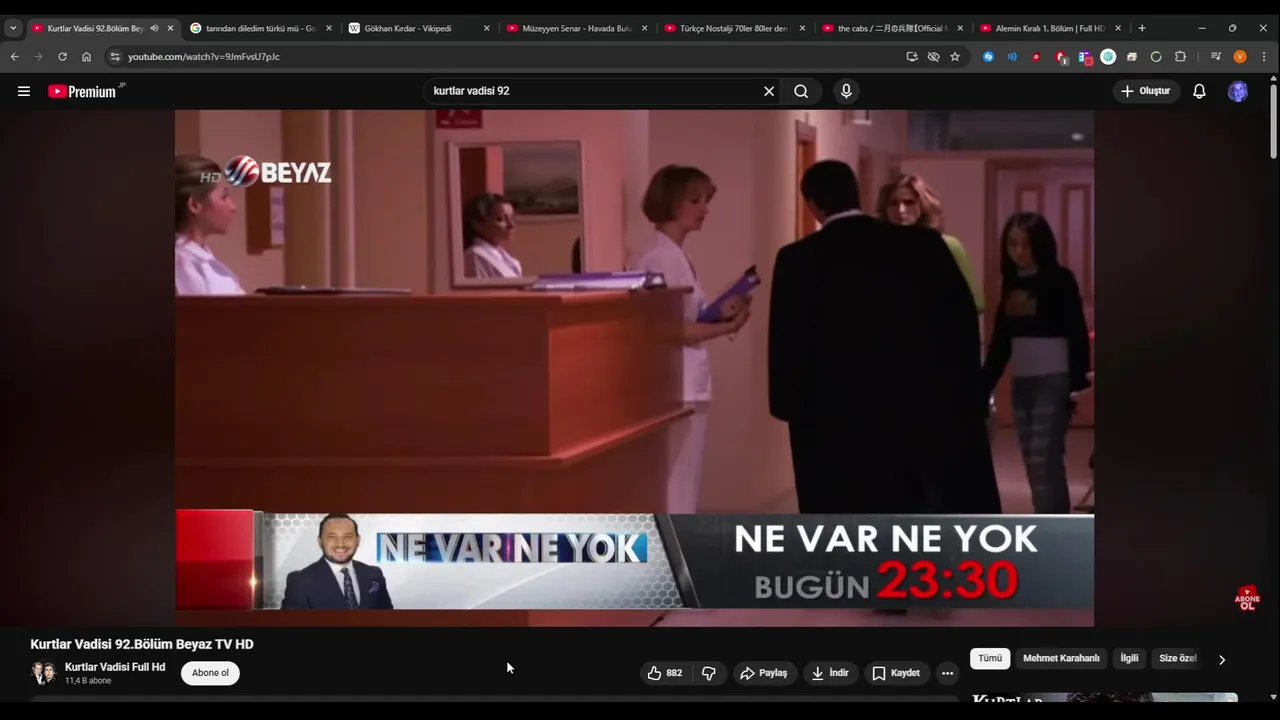
Task: Open more actions three-dot menu under the video
Action: [947, 673]
